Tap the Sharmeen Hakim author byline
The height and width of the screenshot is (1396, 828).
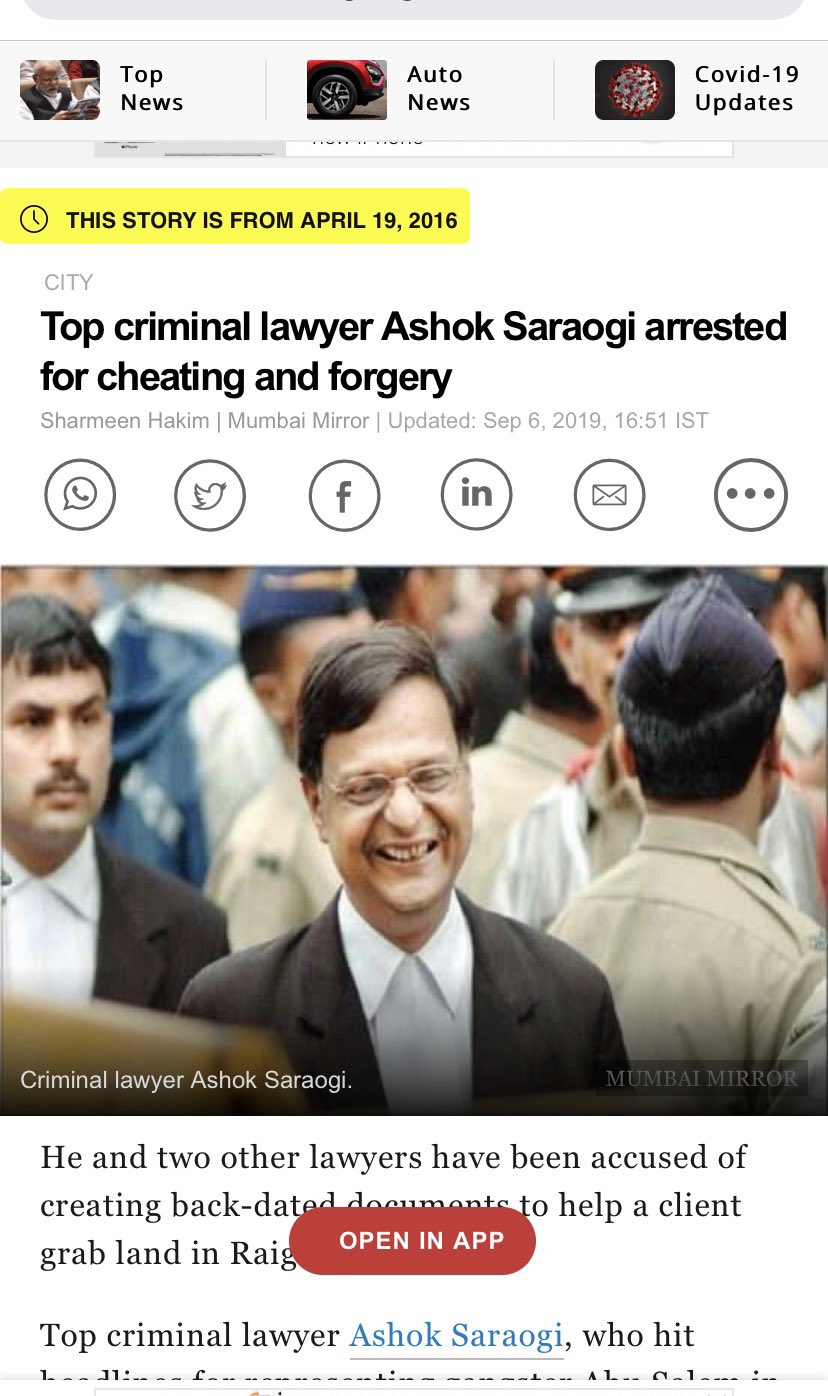125,421
